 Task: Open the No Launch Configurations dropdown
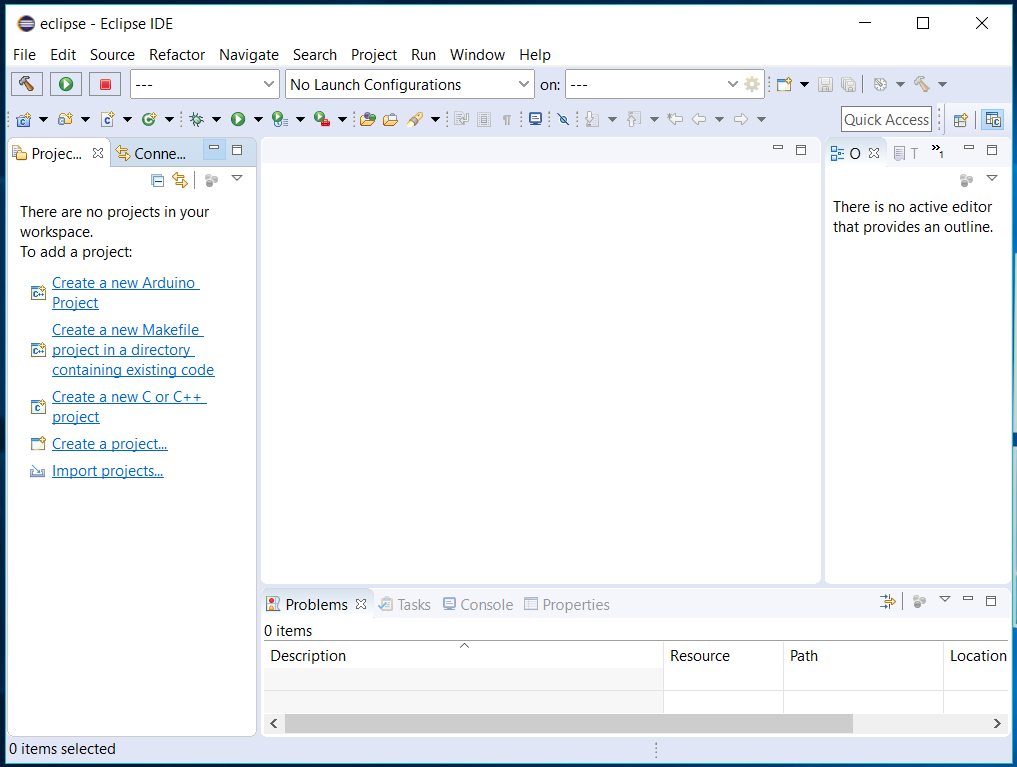(x=409, y=84)
